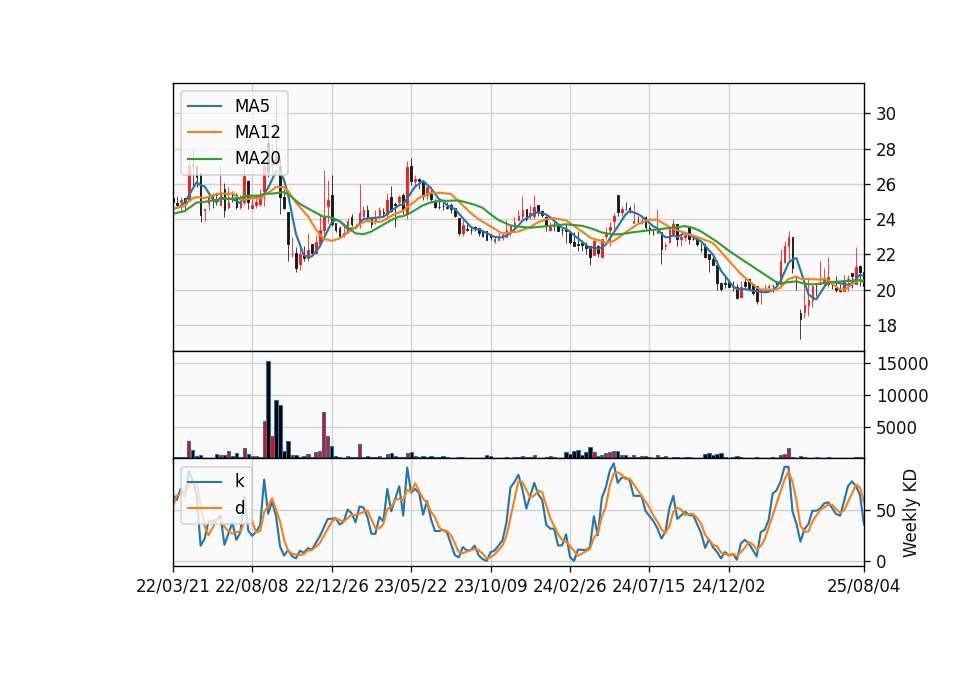Select the 24/12/02 date label
Viewport: 960px width, 690px height.
[729, 586]
